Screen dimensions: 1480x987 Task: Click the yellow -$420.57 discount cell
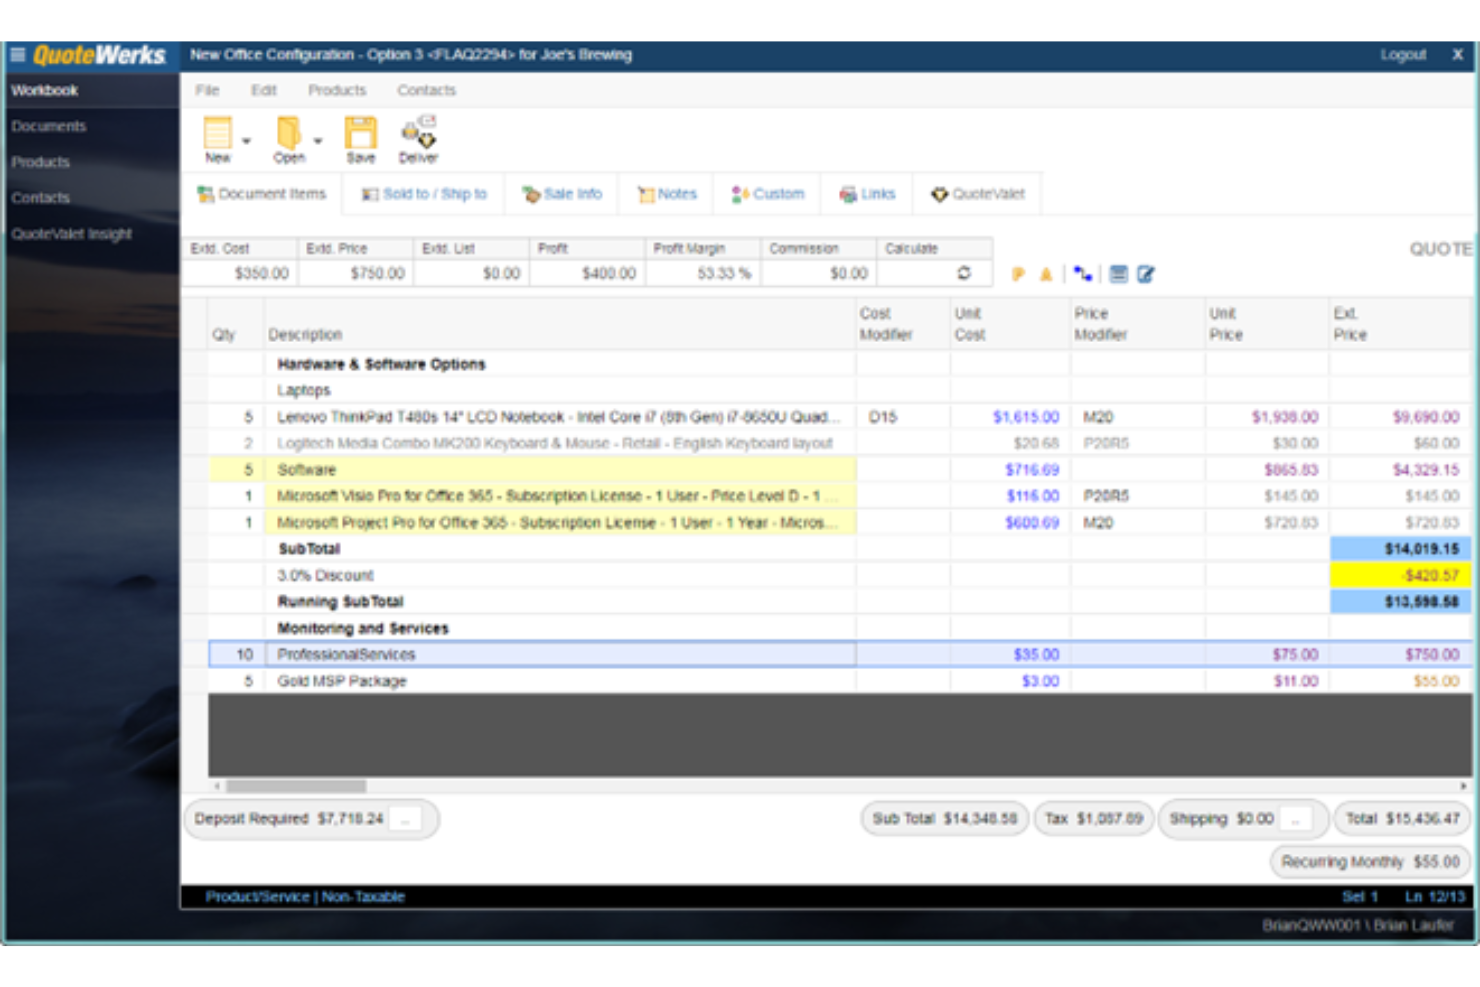point(1400,575)
